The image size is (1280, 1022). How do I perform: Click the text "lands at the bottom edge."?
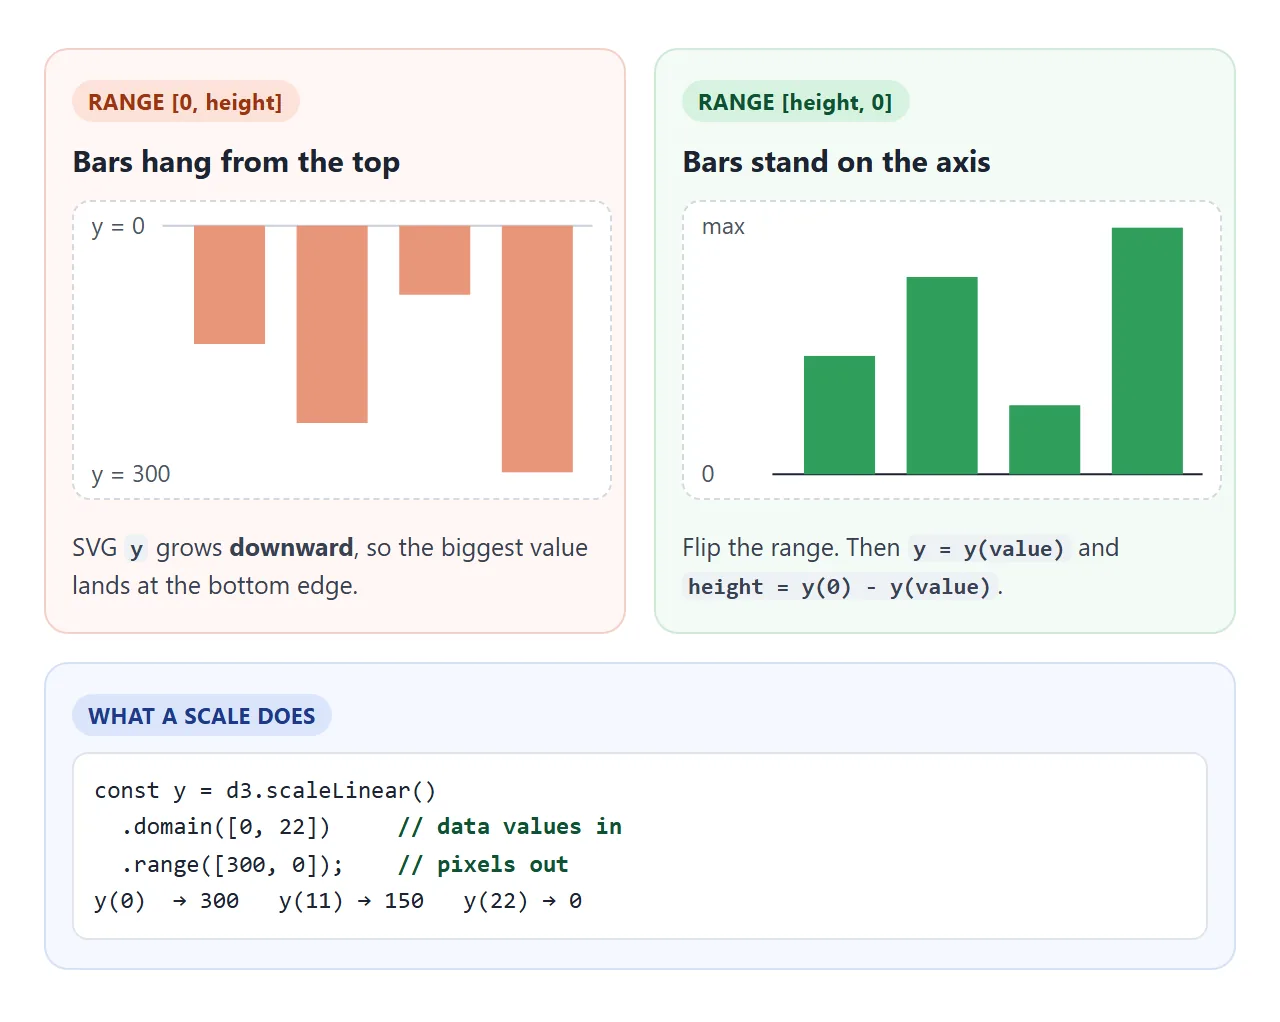pos(215,586)
